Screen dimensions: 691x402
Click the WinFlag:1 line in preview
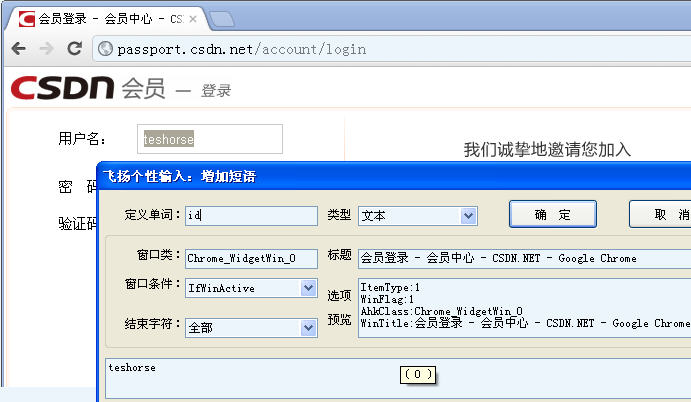click(x=387, y=299)
